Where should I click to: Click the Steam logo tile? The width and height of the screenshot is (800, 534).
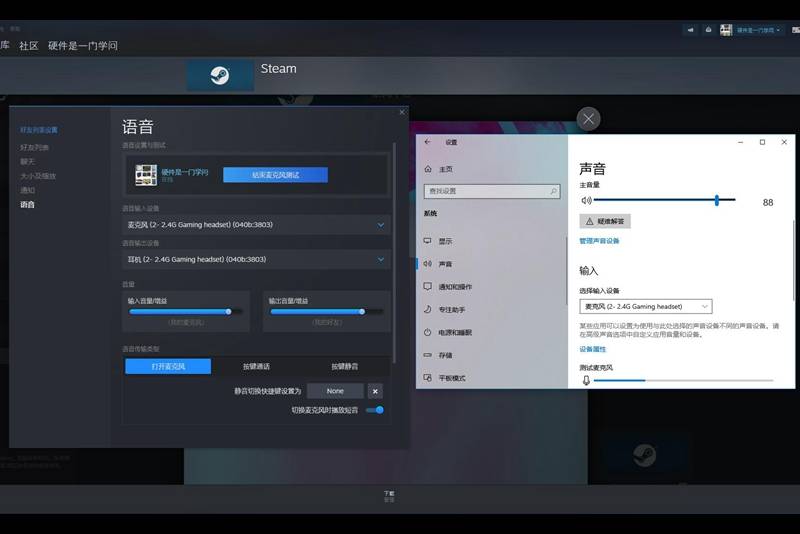(x=220, y=75)
